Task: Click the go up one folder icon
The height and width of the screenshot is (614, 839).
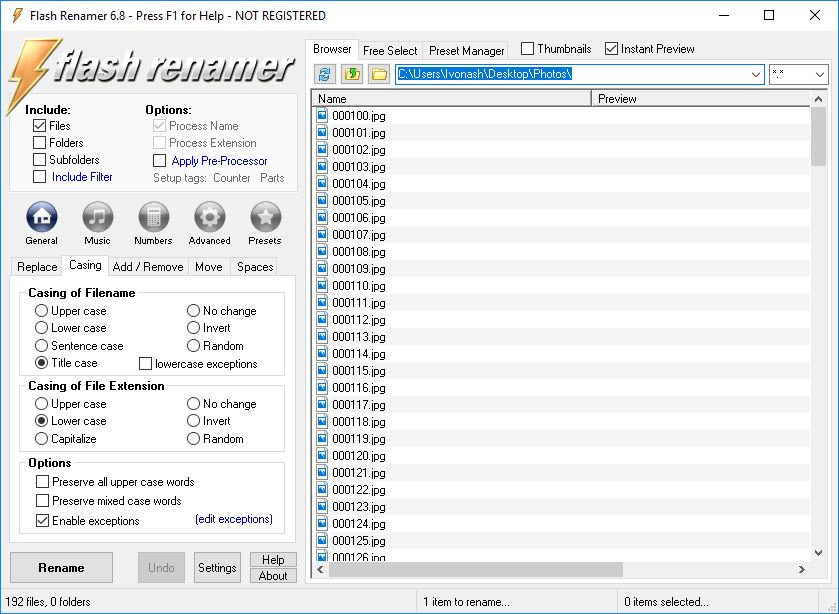Action: click(x=351, y=74)
